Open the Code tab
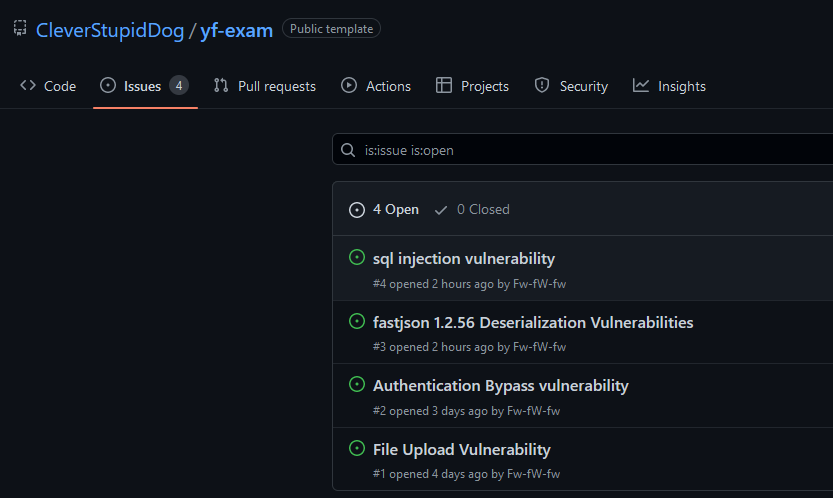Screen dimensions: 833x498 [48, 86]
